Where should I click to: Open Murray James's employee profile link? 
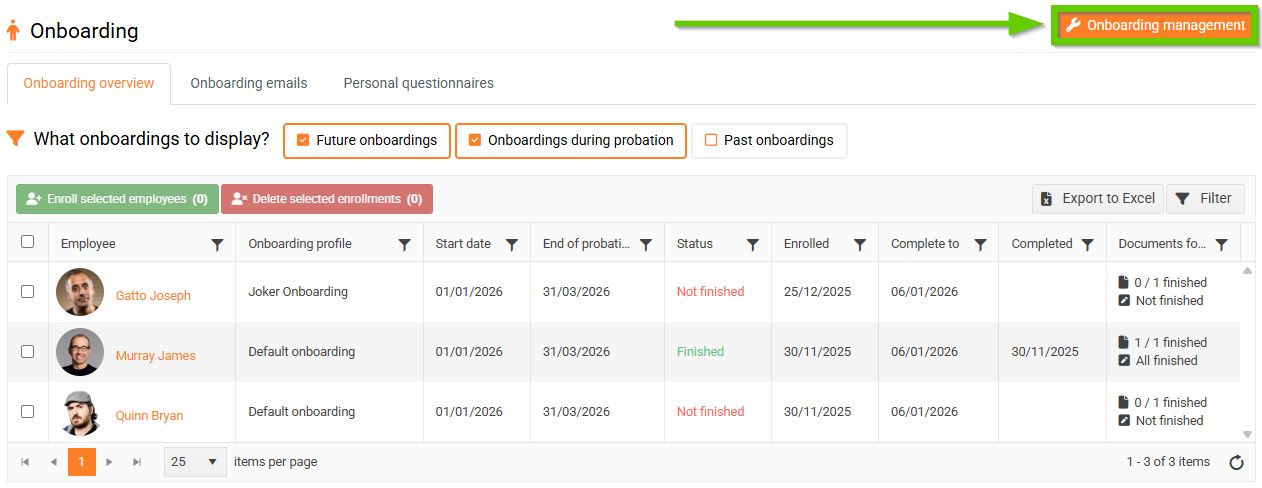click(x=155, y=355)
